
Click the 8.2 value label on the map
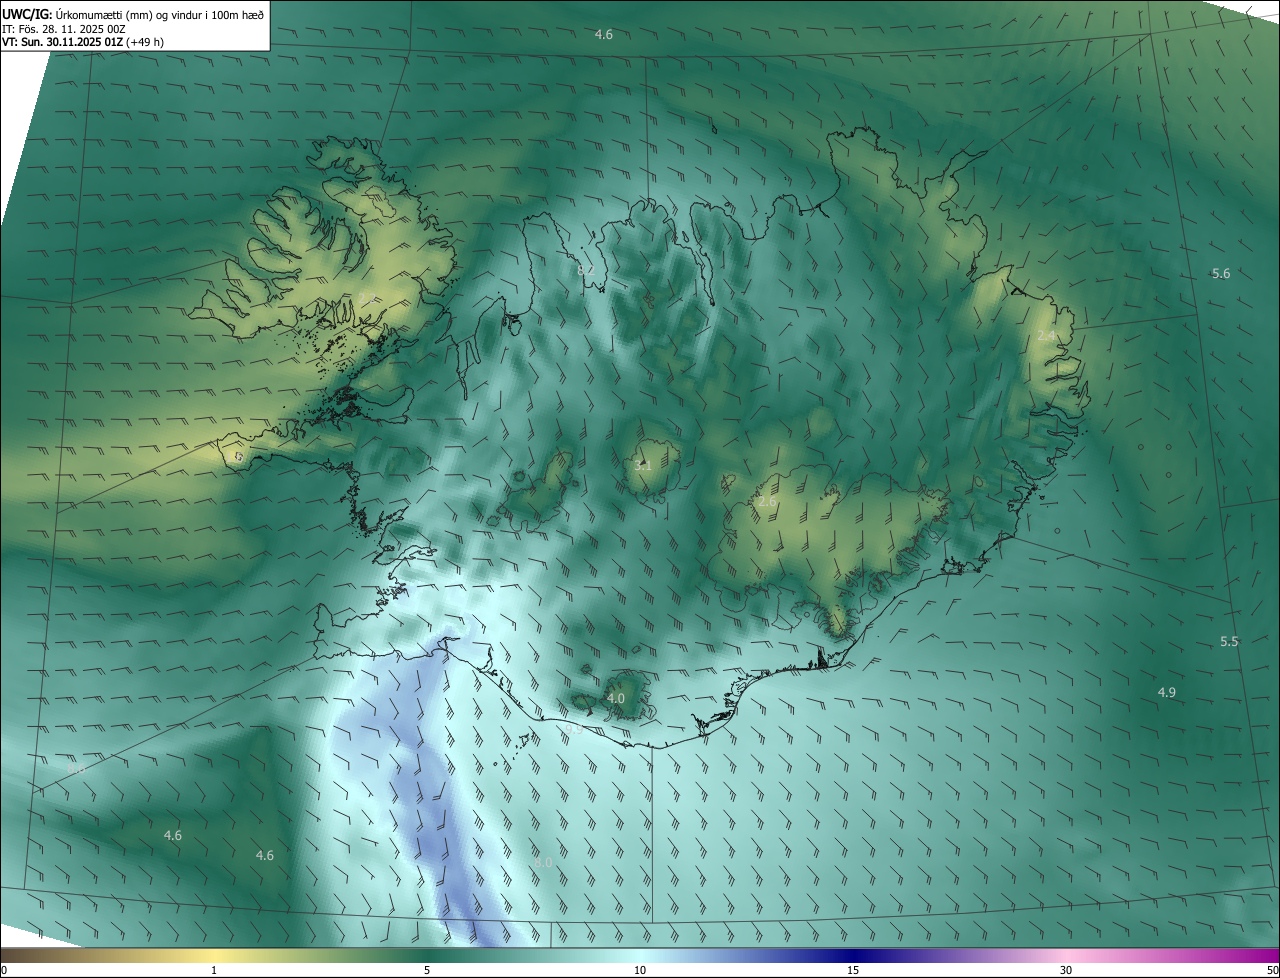coord(586,270)
